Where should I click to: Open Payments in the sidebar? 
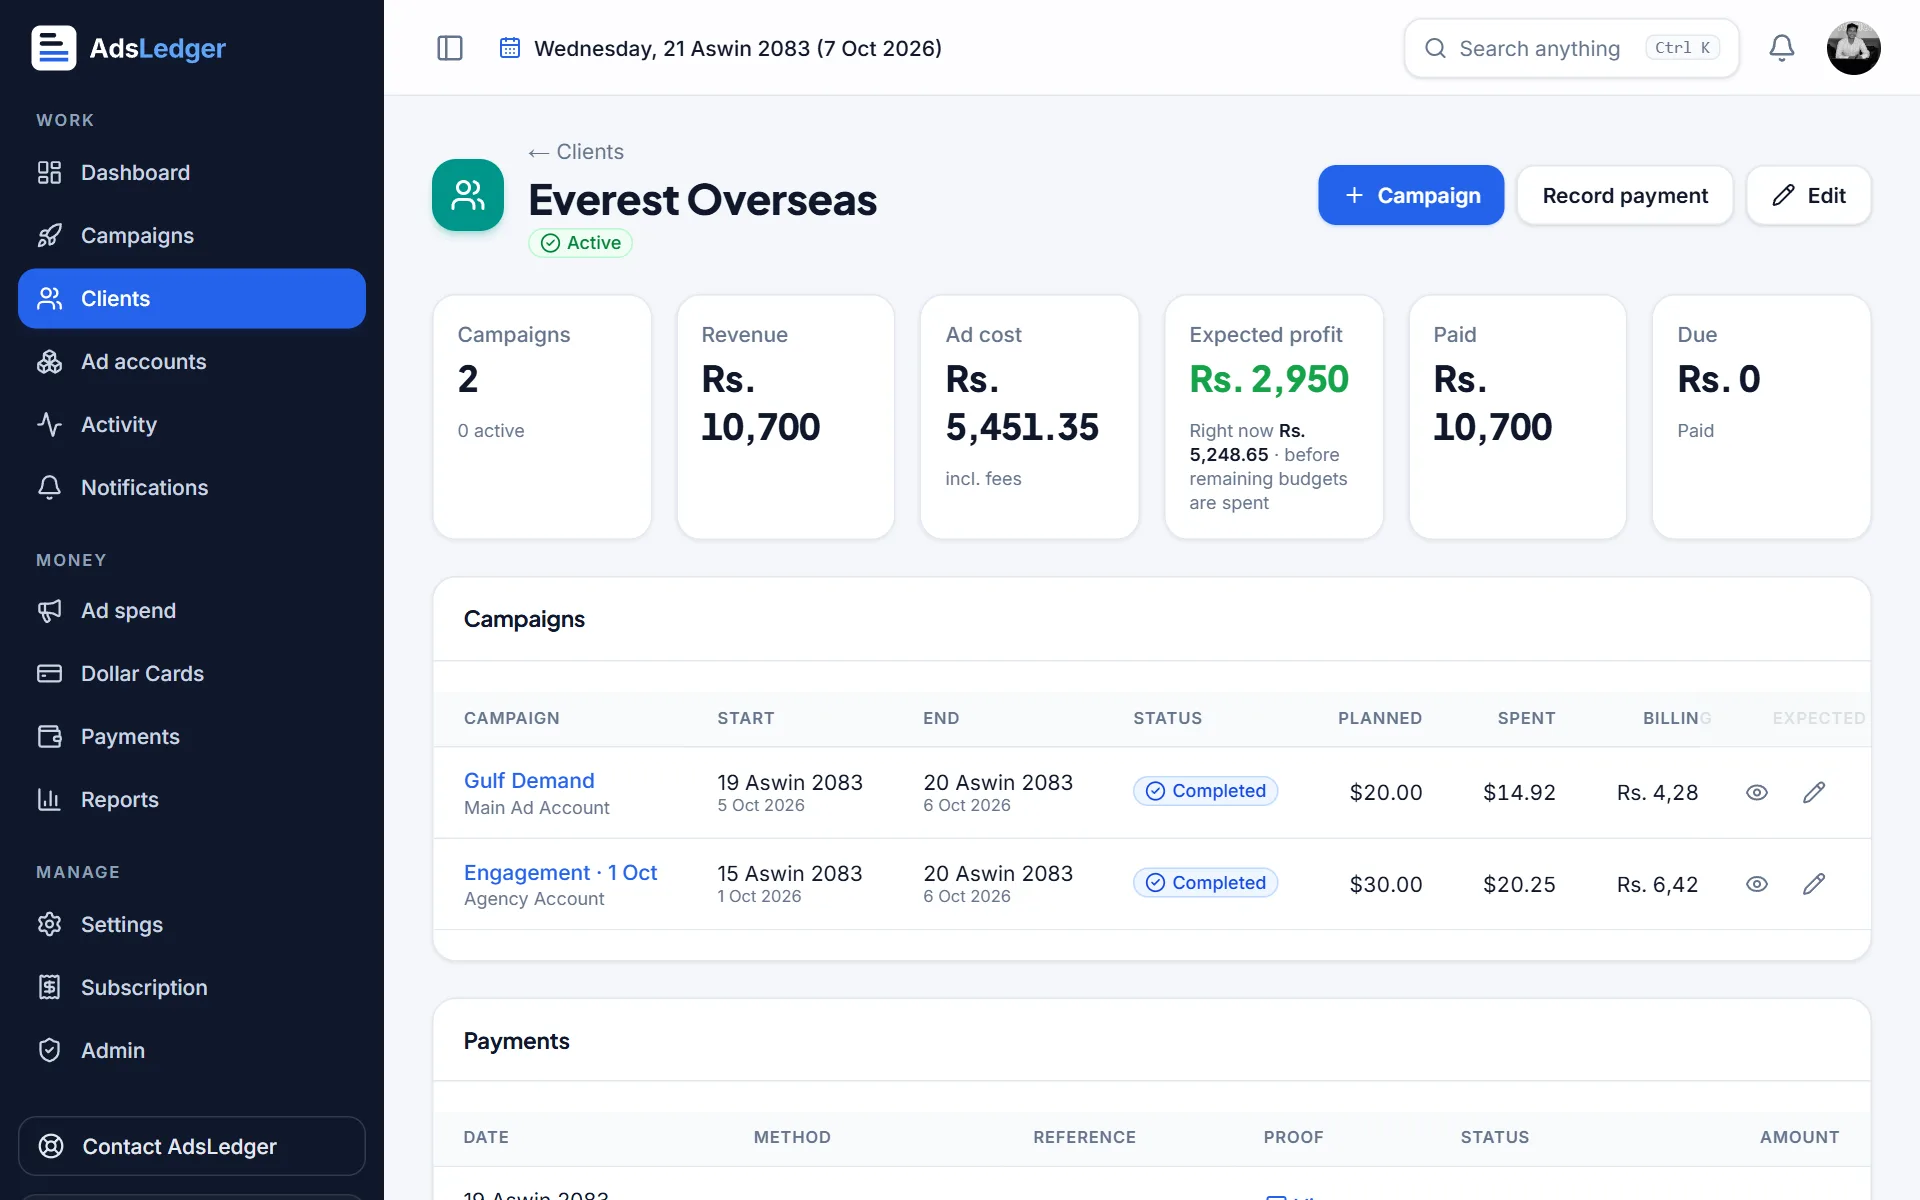tap(192, 737)
